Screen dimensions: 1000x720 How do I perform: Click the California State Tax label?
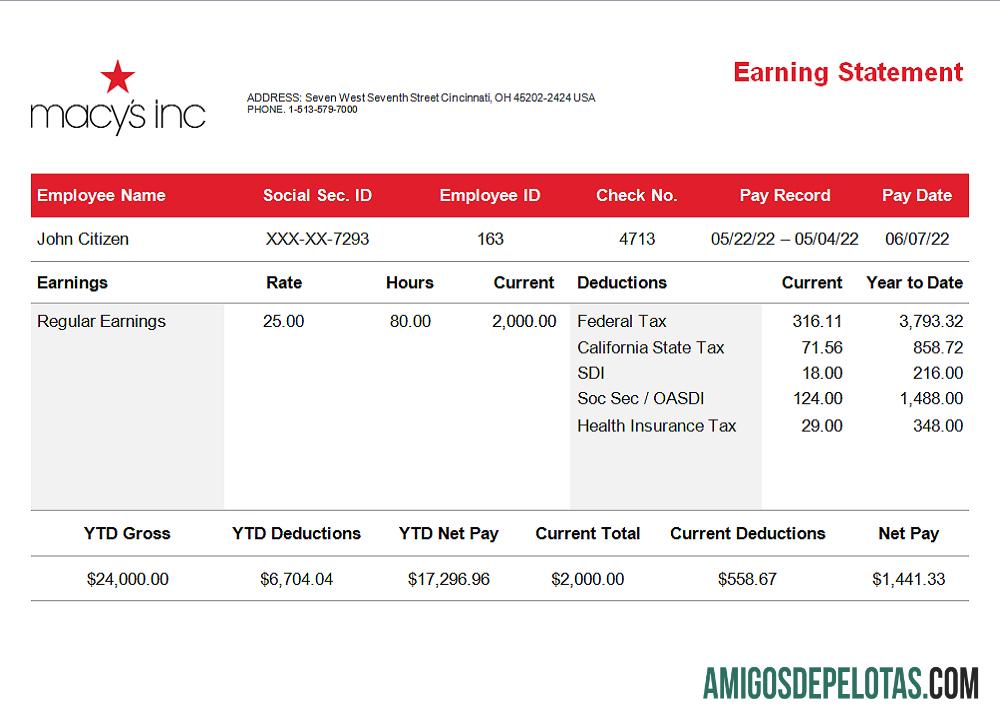pyautogui.click(x=651, y=348)
